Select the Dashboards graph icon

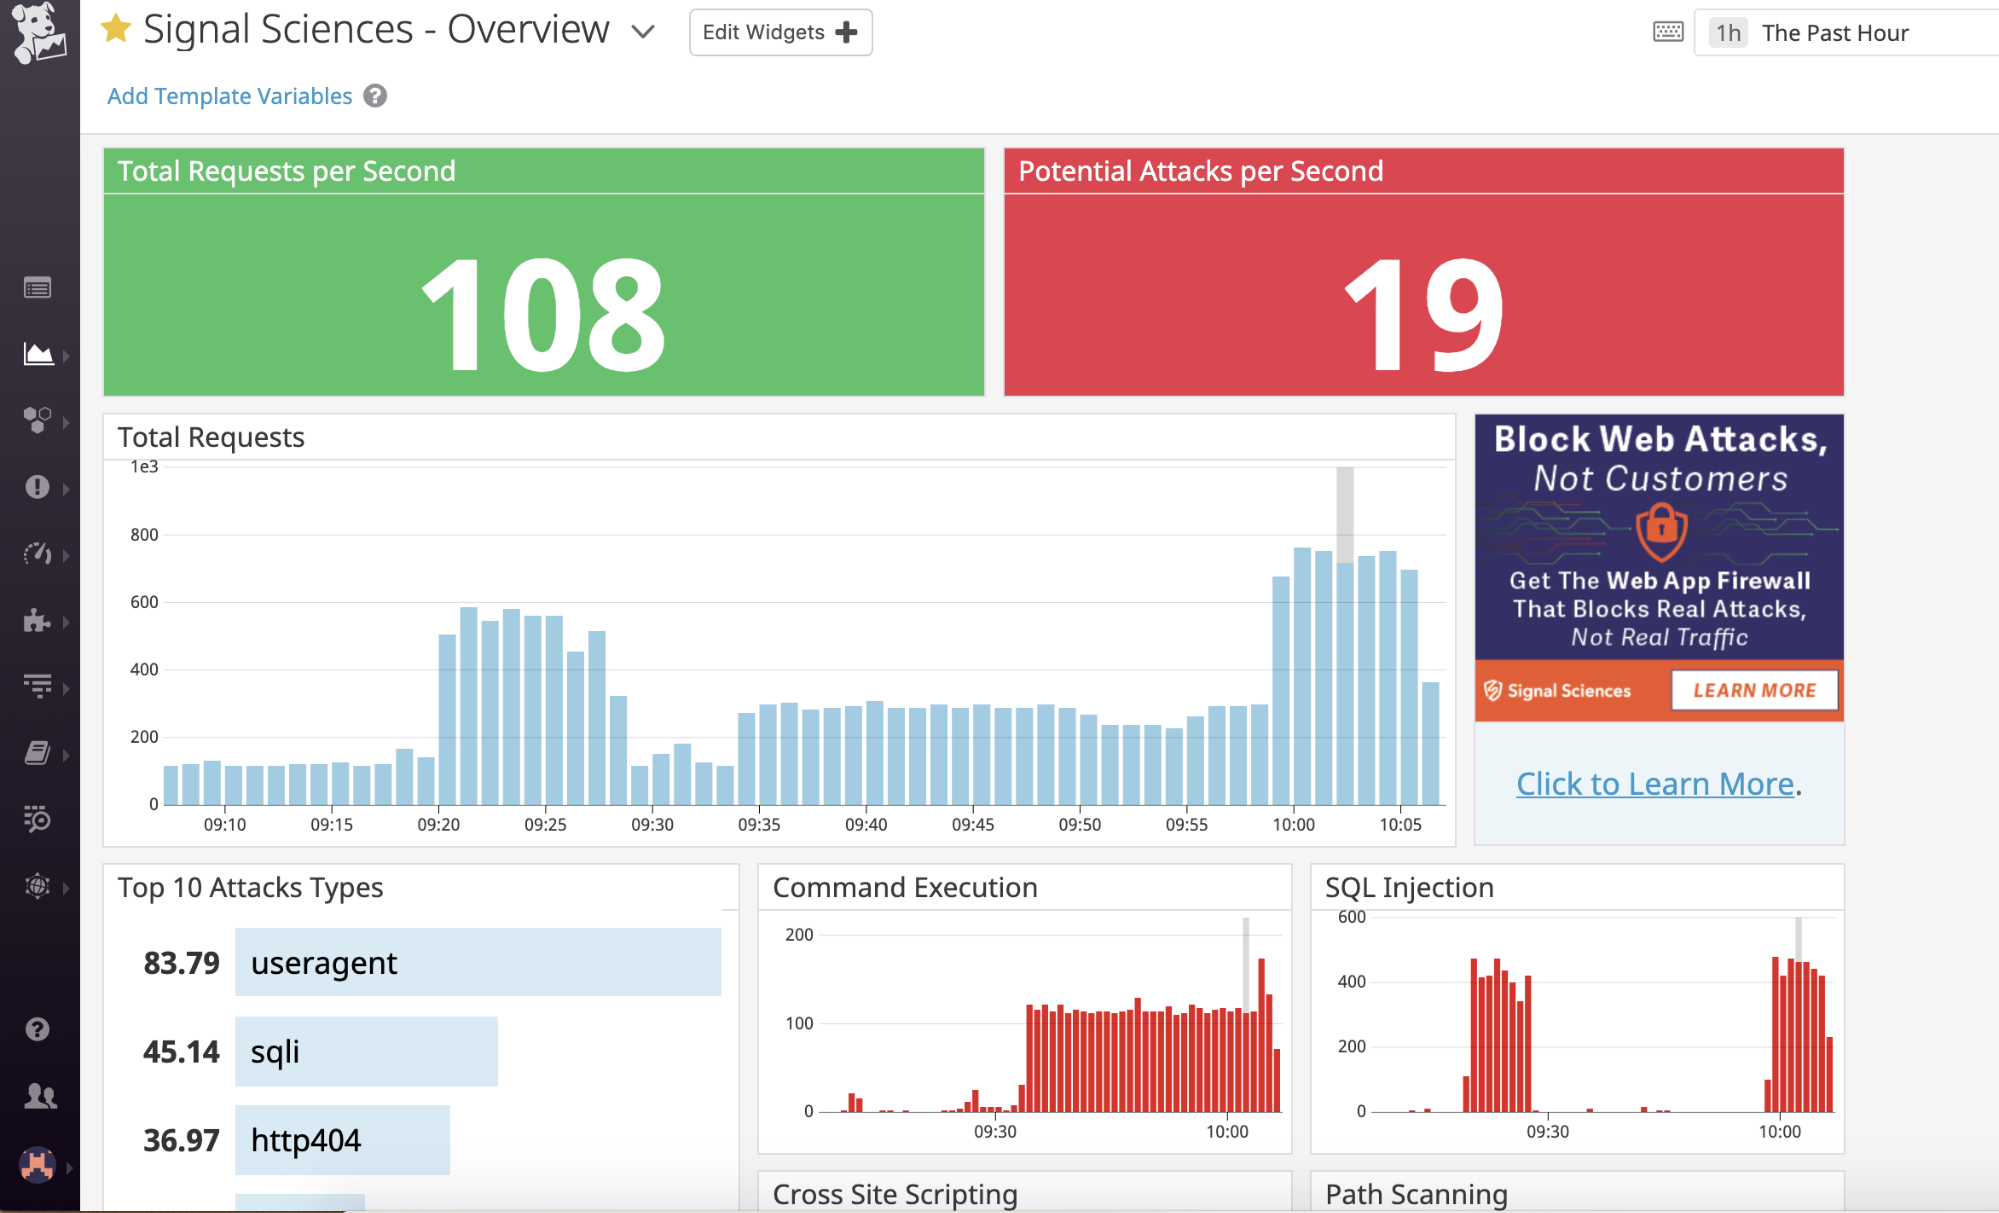[38, 355]
